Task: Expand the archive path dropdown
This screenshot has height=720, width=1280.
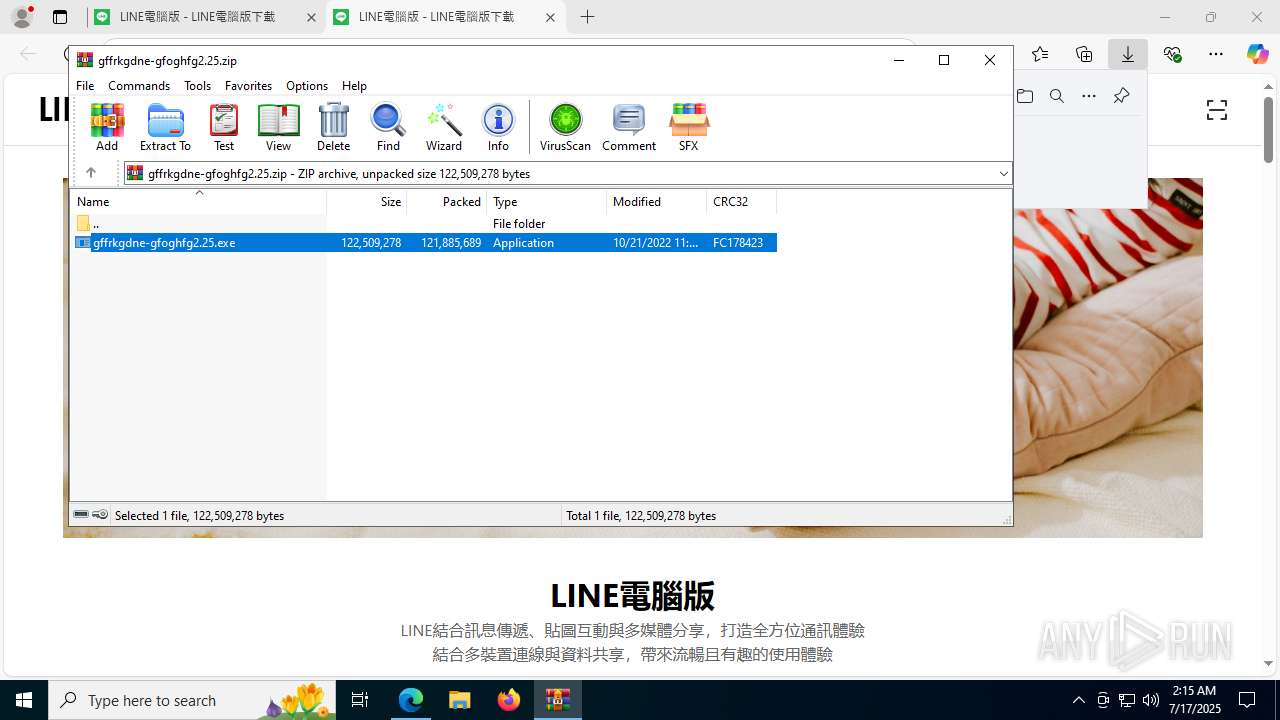Action: click(x=1003, y=174)
